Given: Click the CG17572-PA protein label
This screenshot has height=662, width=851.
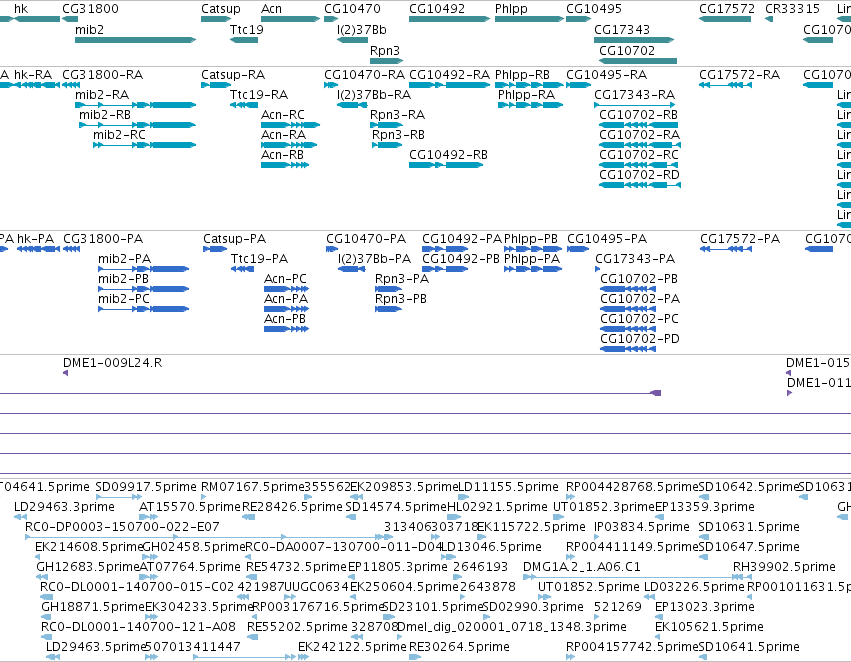Looking at the screenshot, I should 740,239.
